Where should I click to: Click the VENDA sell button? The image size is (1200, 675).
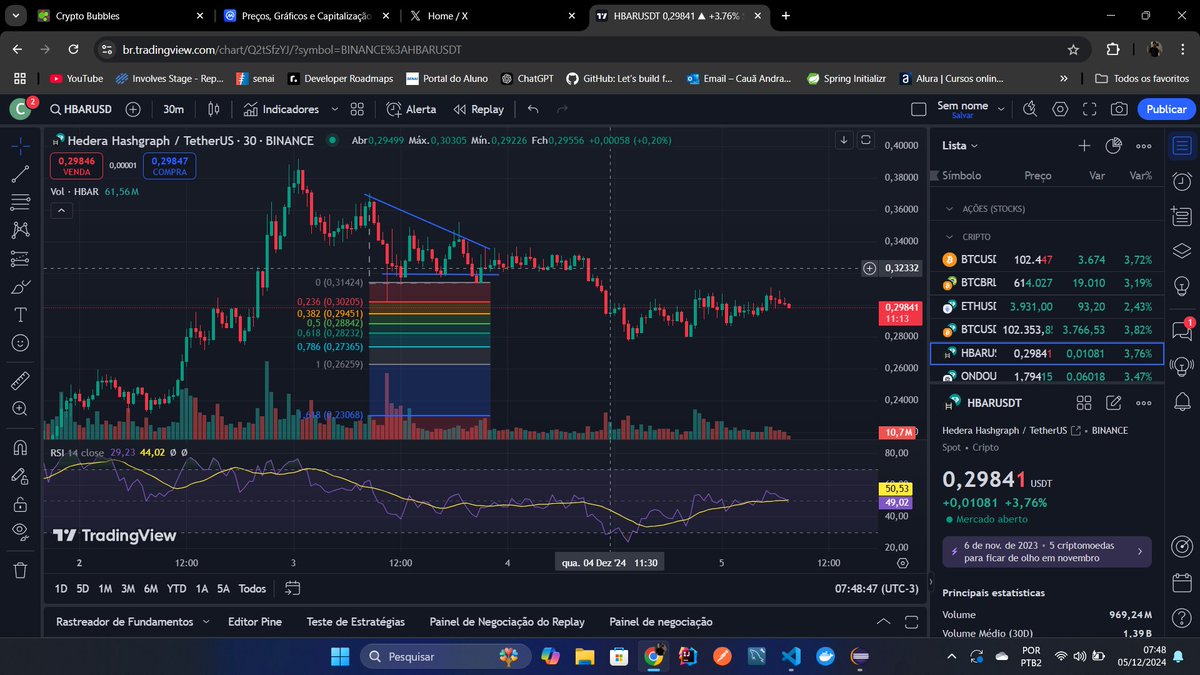pos(76,166)
